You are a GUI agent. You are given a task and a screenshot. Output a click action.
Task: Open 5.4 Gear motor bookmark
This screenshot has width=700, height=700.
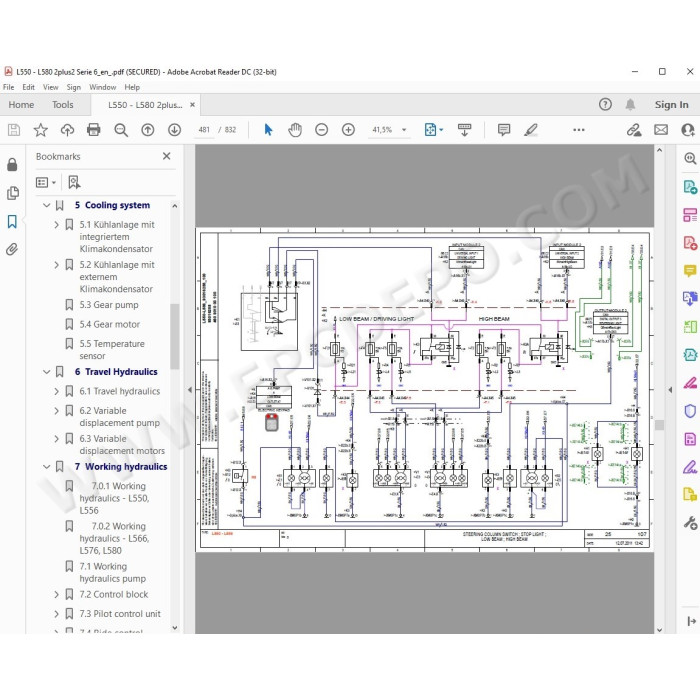[x=109, y=325]
